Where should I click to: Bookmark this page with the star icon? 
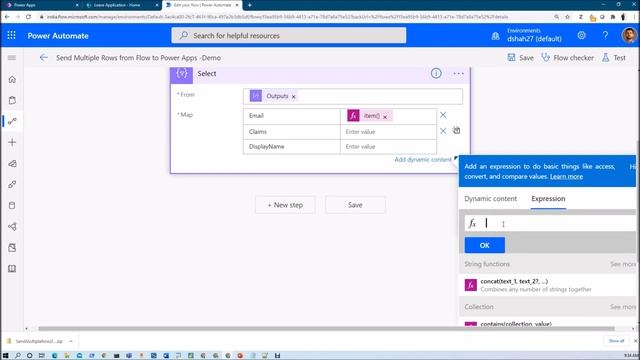pyautogui.click(x=567, y=17)
